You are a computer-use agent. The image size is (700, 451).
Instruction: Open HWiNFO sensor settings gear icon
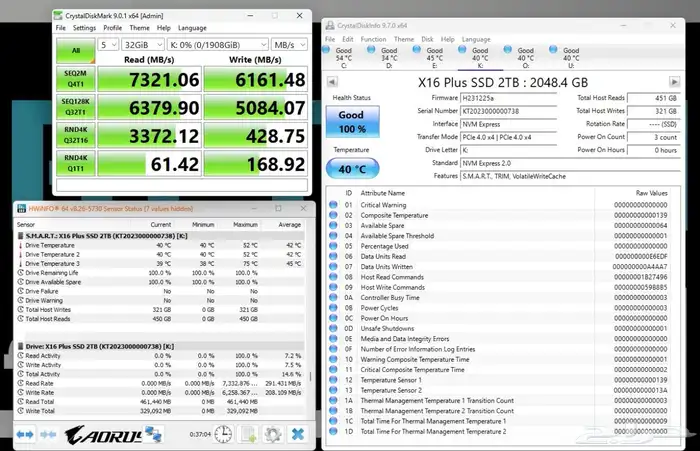273,434
